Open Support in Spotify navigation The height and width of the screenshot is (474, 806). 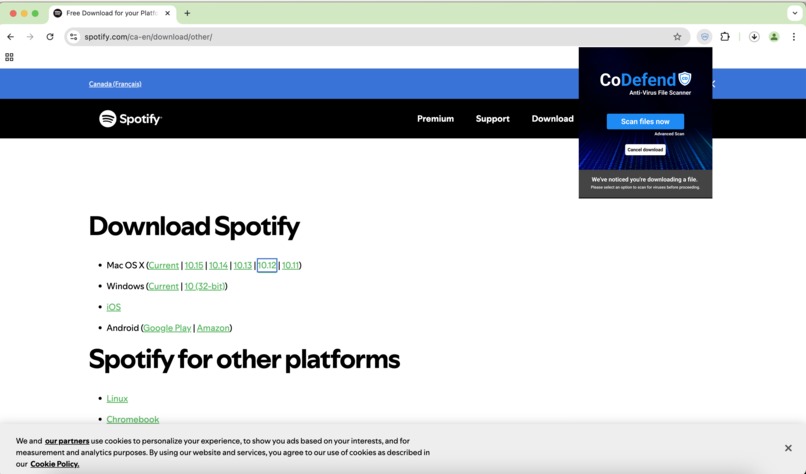pos(492,119)
